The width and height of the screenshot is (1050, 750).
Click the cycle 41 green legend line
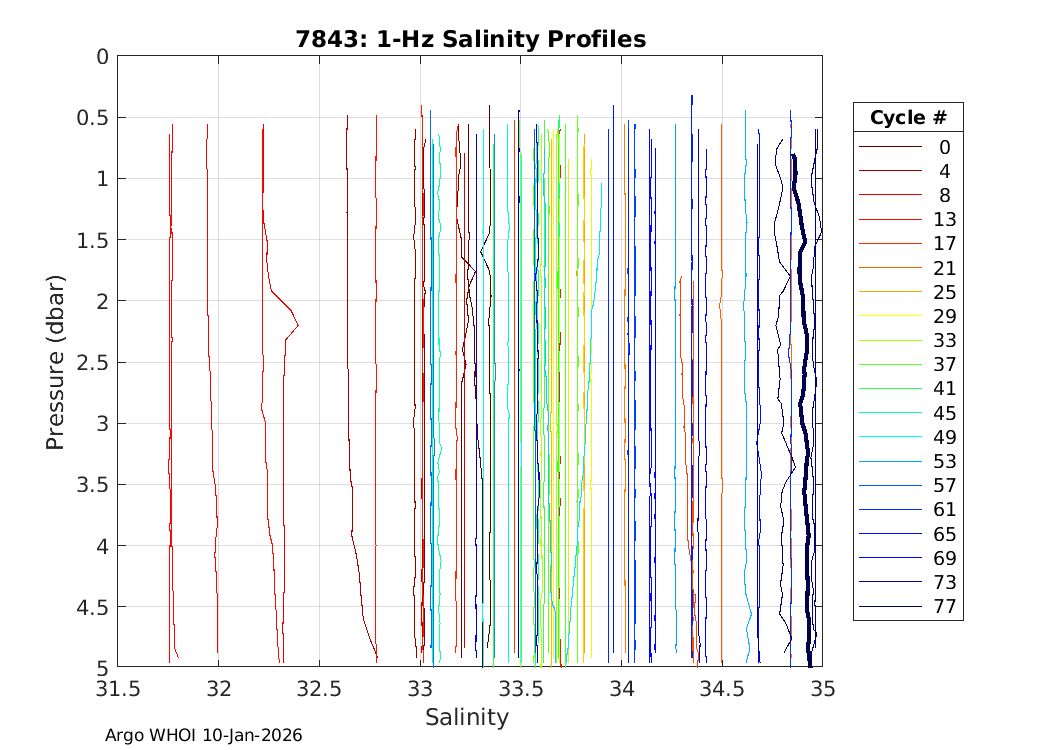click(889, 389)
